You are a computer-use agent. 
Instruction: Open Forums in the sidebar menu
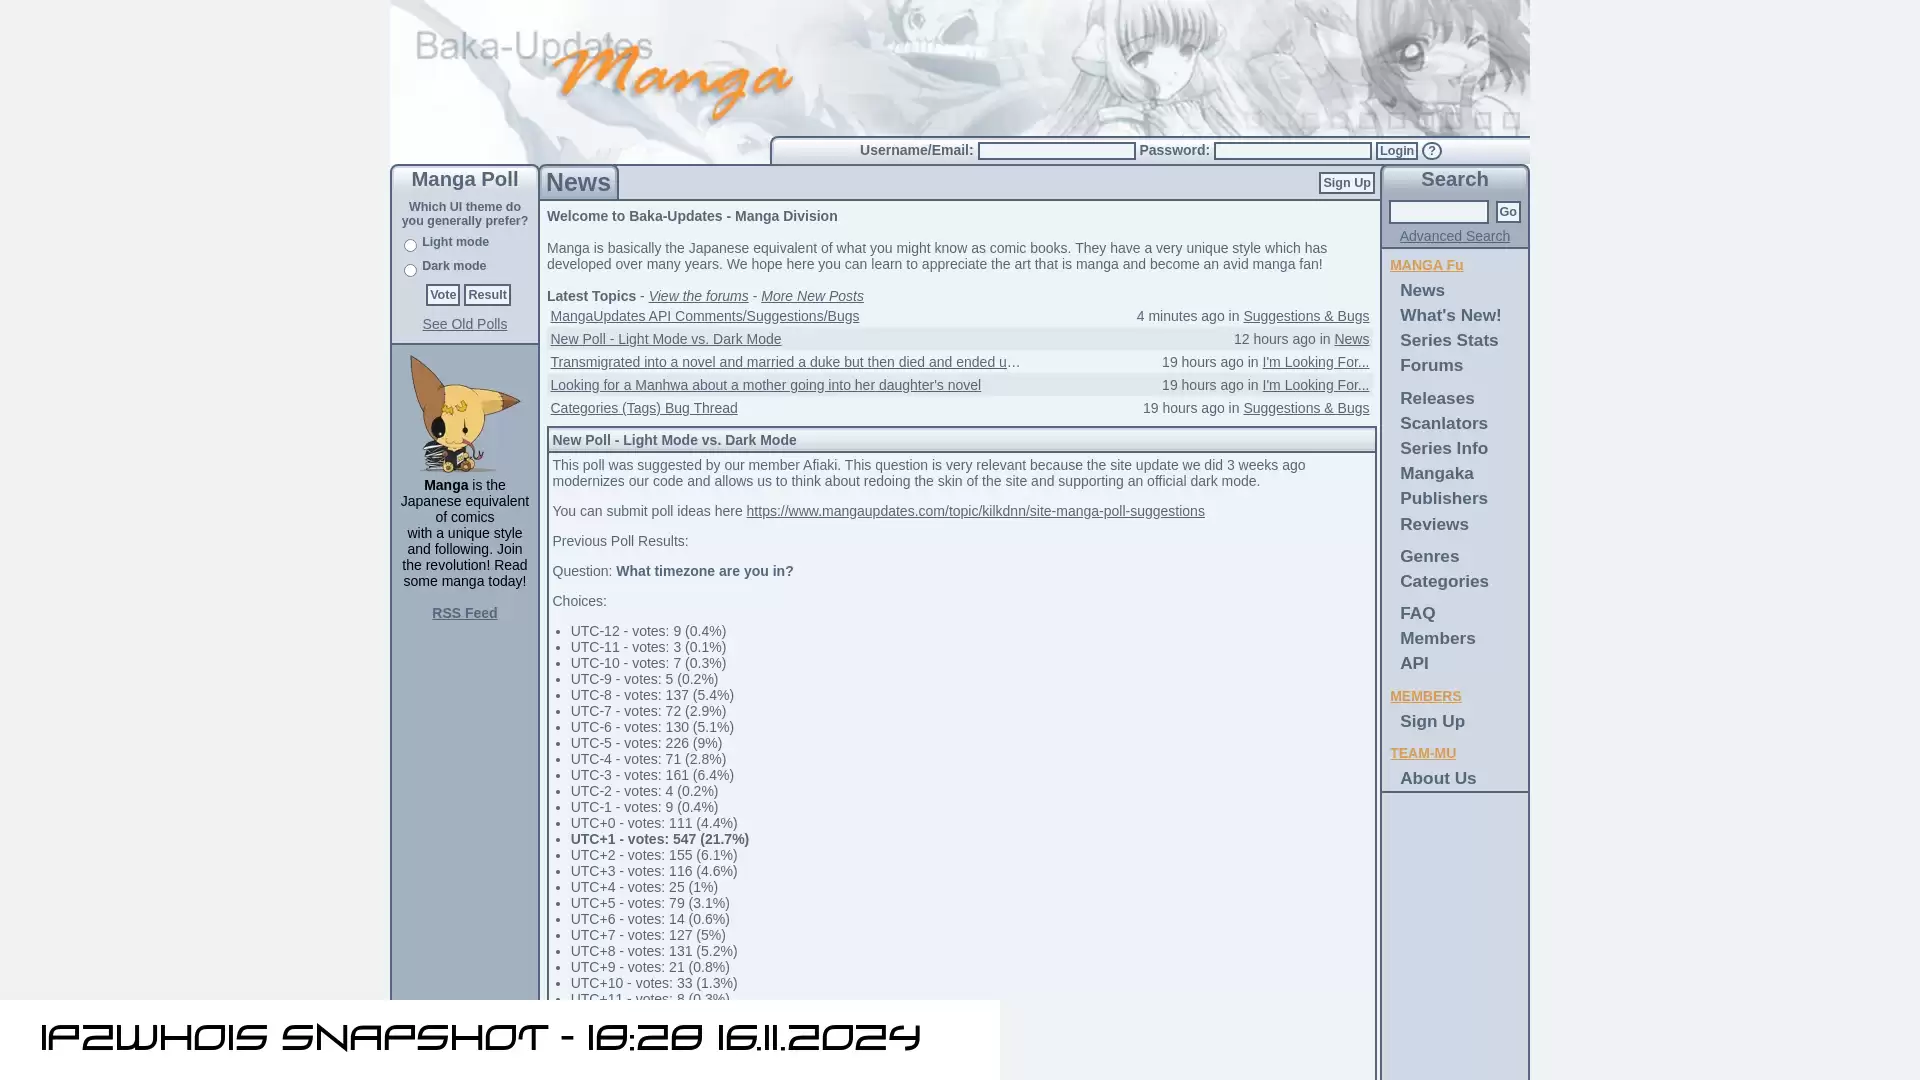coord(1431,365)
